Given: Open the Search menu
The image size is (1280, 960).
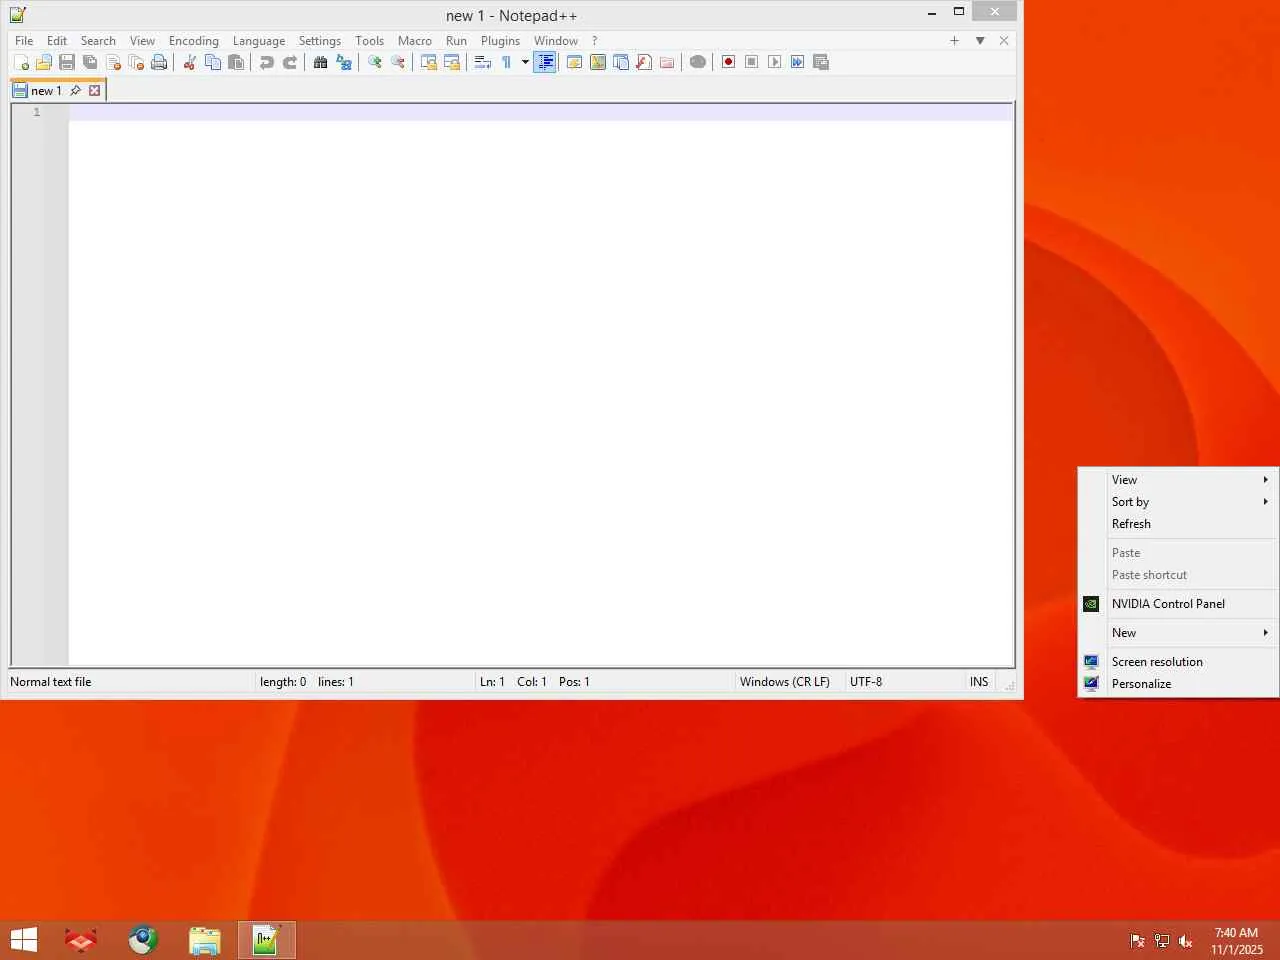Looking at the screenshot, I should [98, 41].
